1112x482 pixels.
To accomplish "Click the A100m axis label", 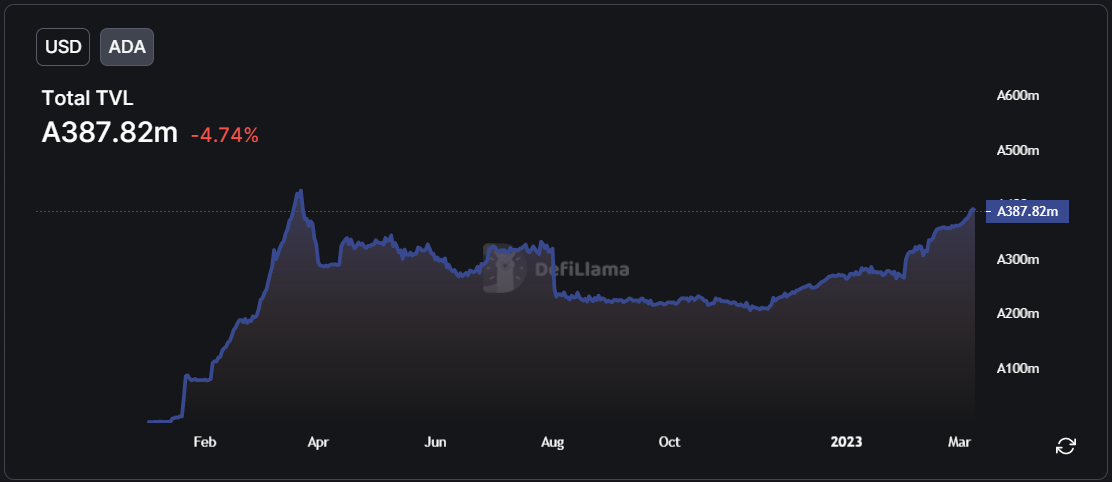I will pyautogui.click(x=1018, y=369).
